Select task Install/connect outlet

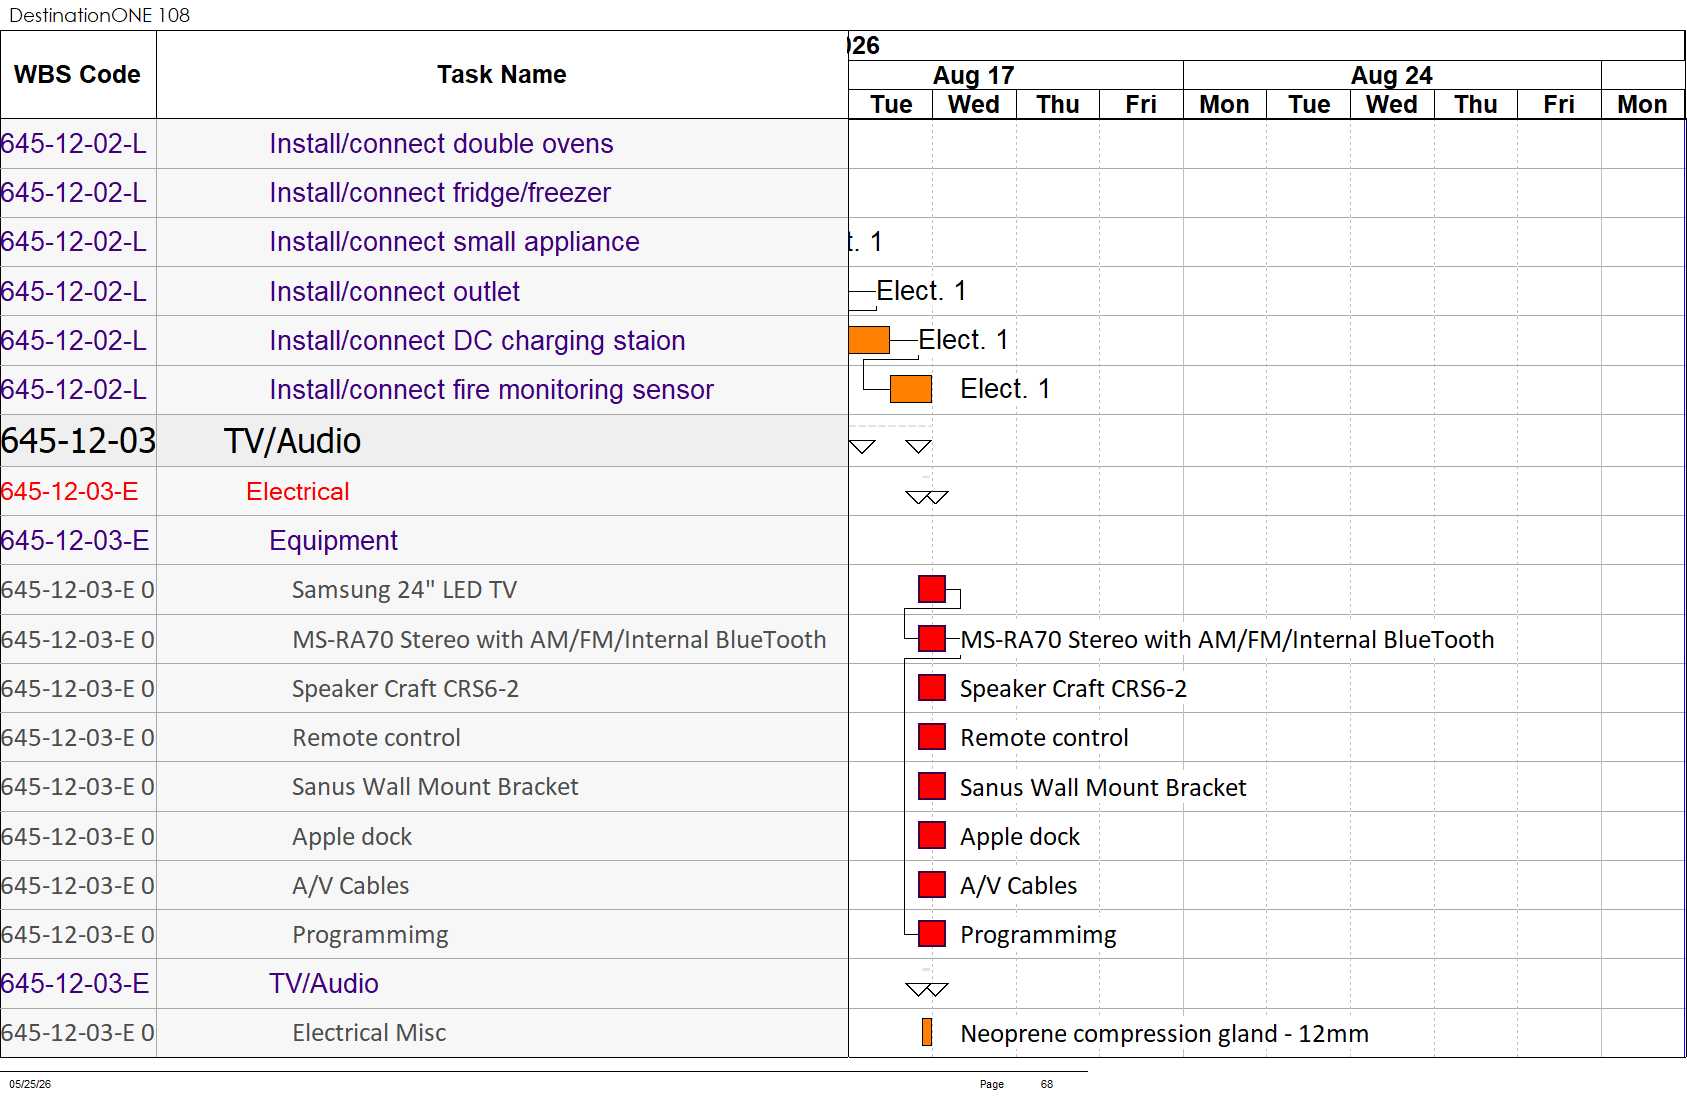(394, 292)
